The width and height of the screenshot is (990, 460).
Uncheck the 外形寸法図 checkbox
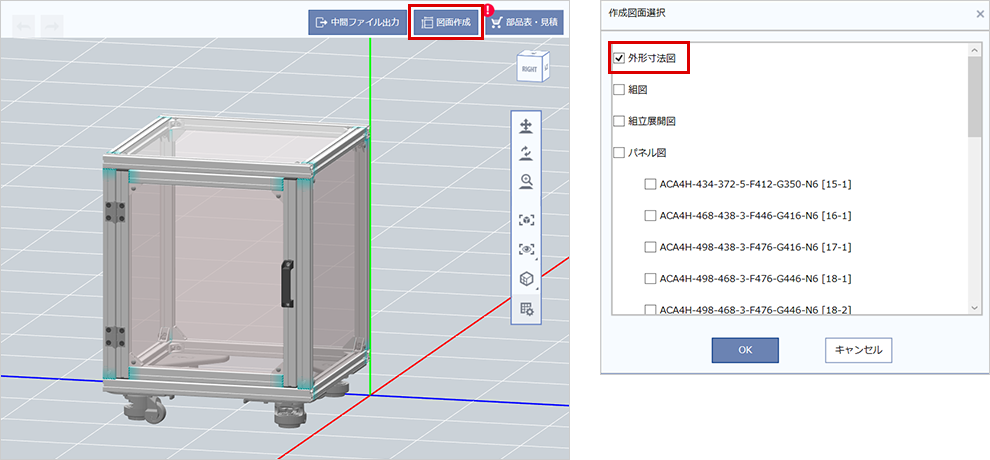pyautogui.click(x=619, y=59)
